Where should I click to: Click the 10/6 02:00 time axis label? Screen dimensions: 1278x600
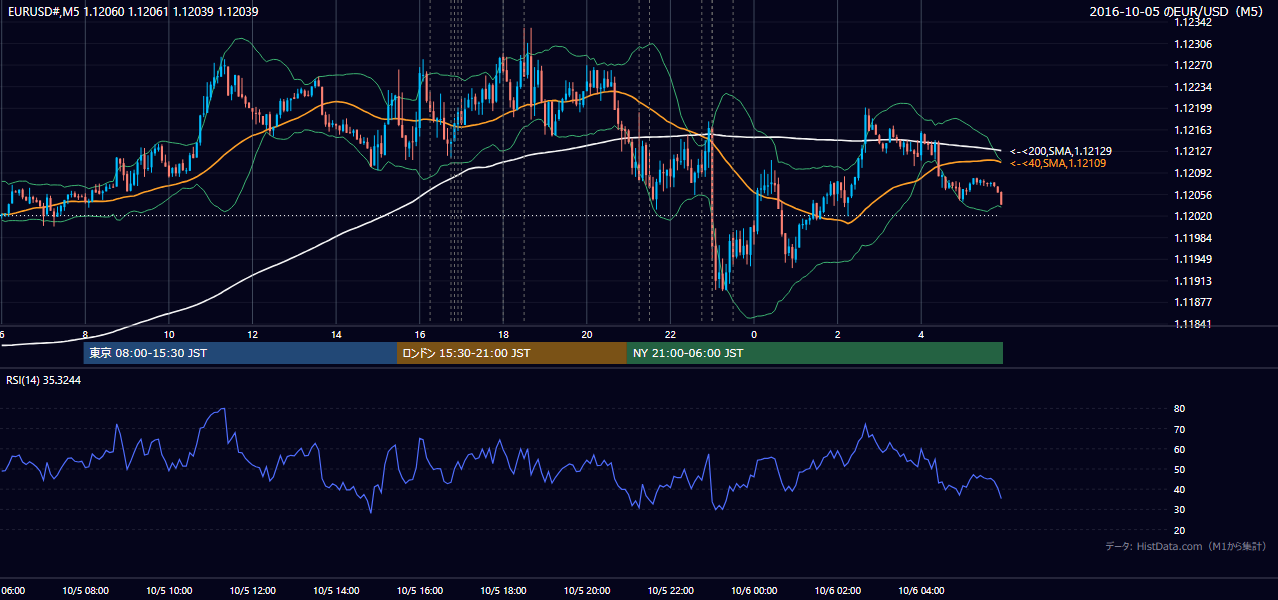pos(838,591)
